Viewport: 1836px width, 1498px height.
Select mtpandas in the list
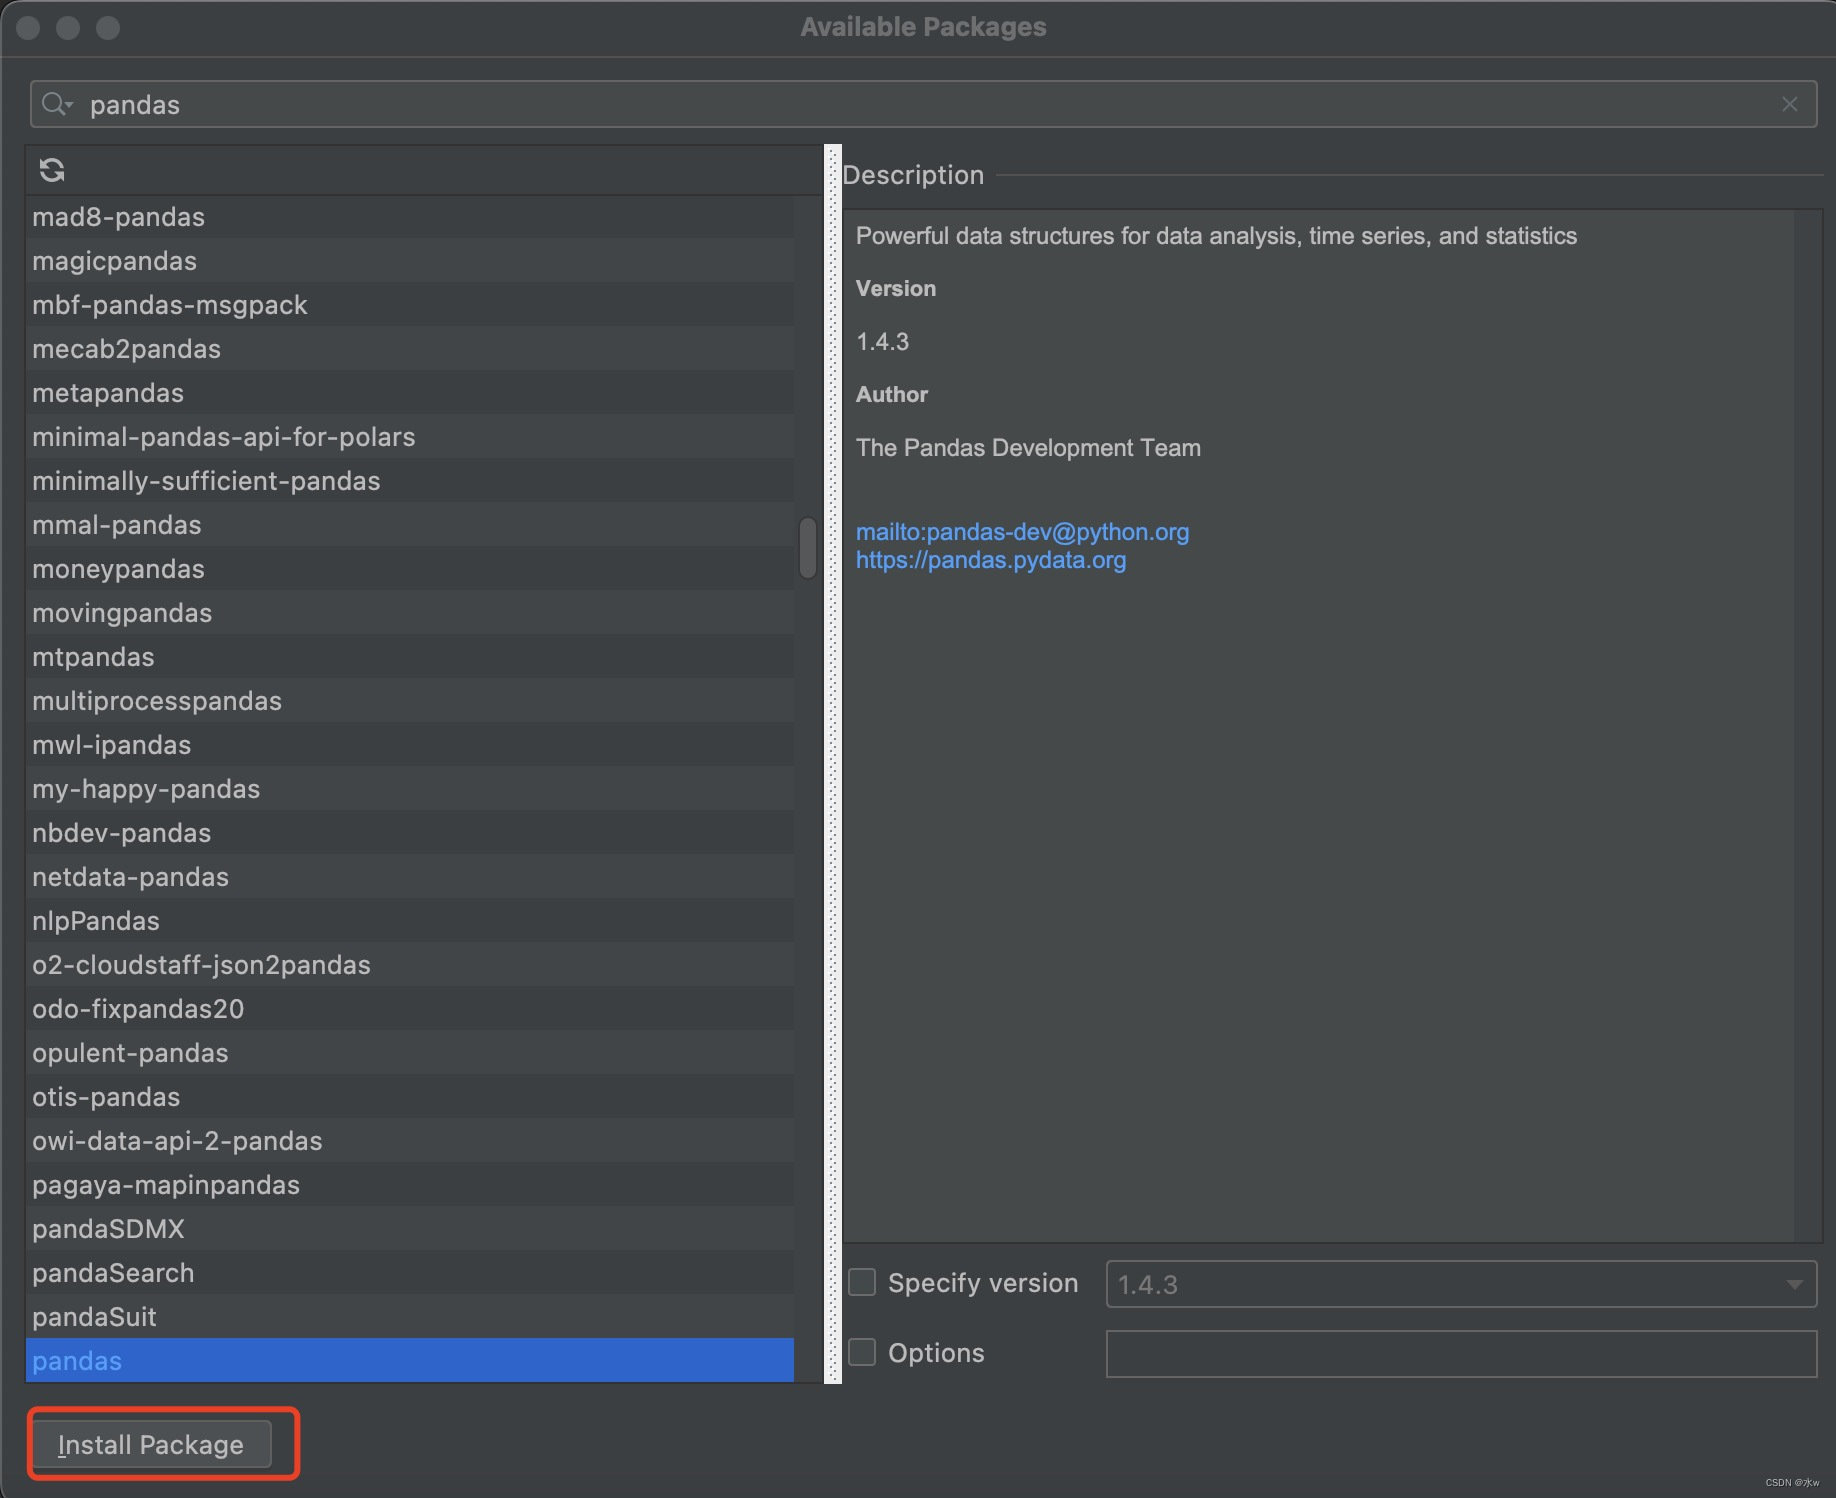410,657
